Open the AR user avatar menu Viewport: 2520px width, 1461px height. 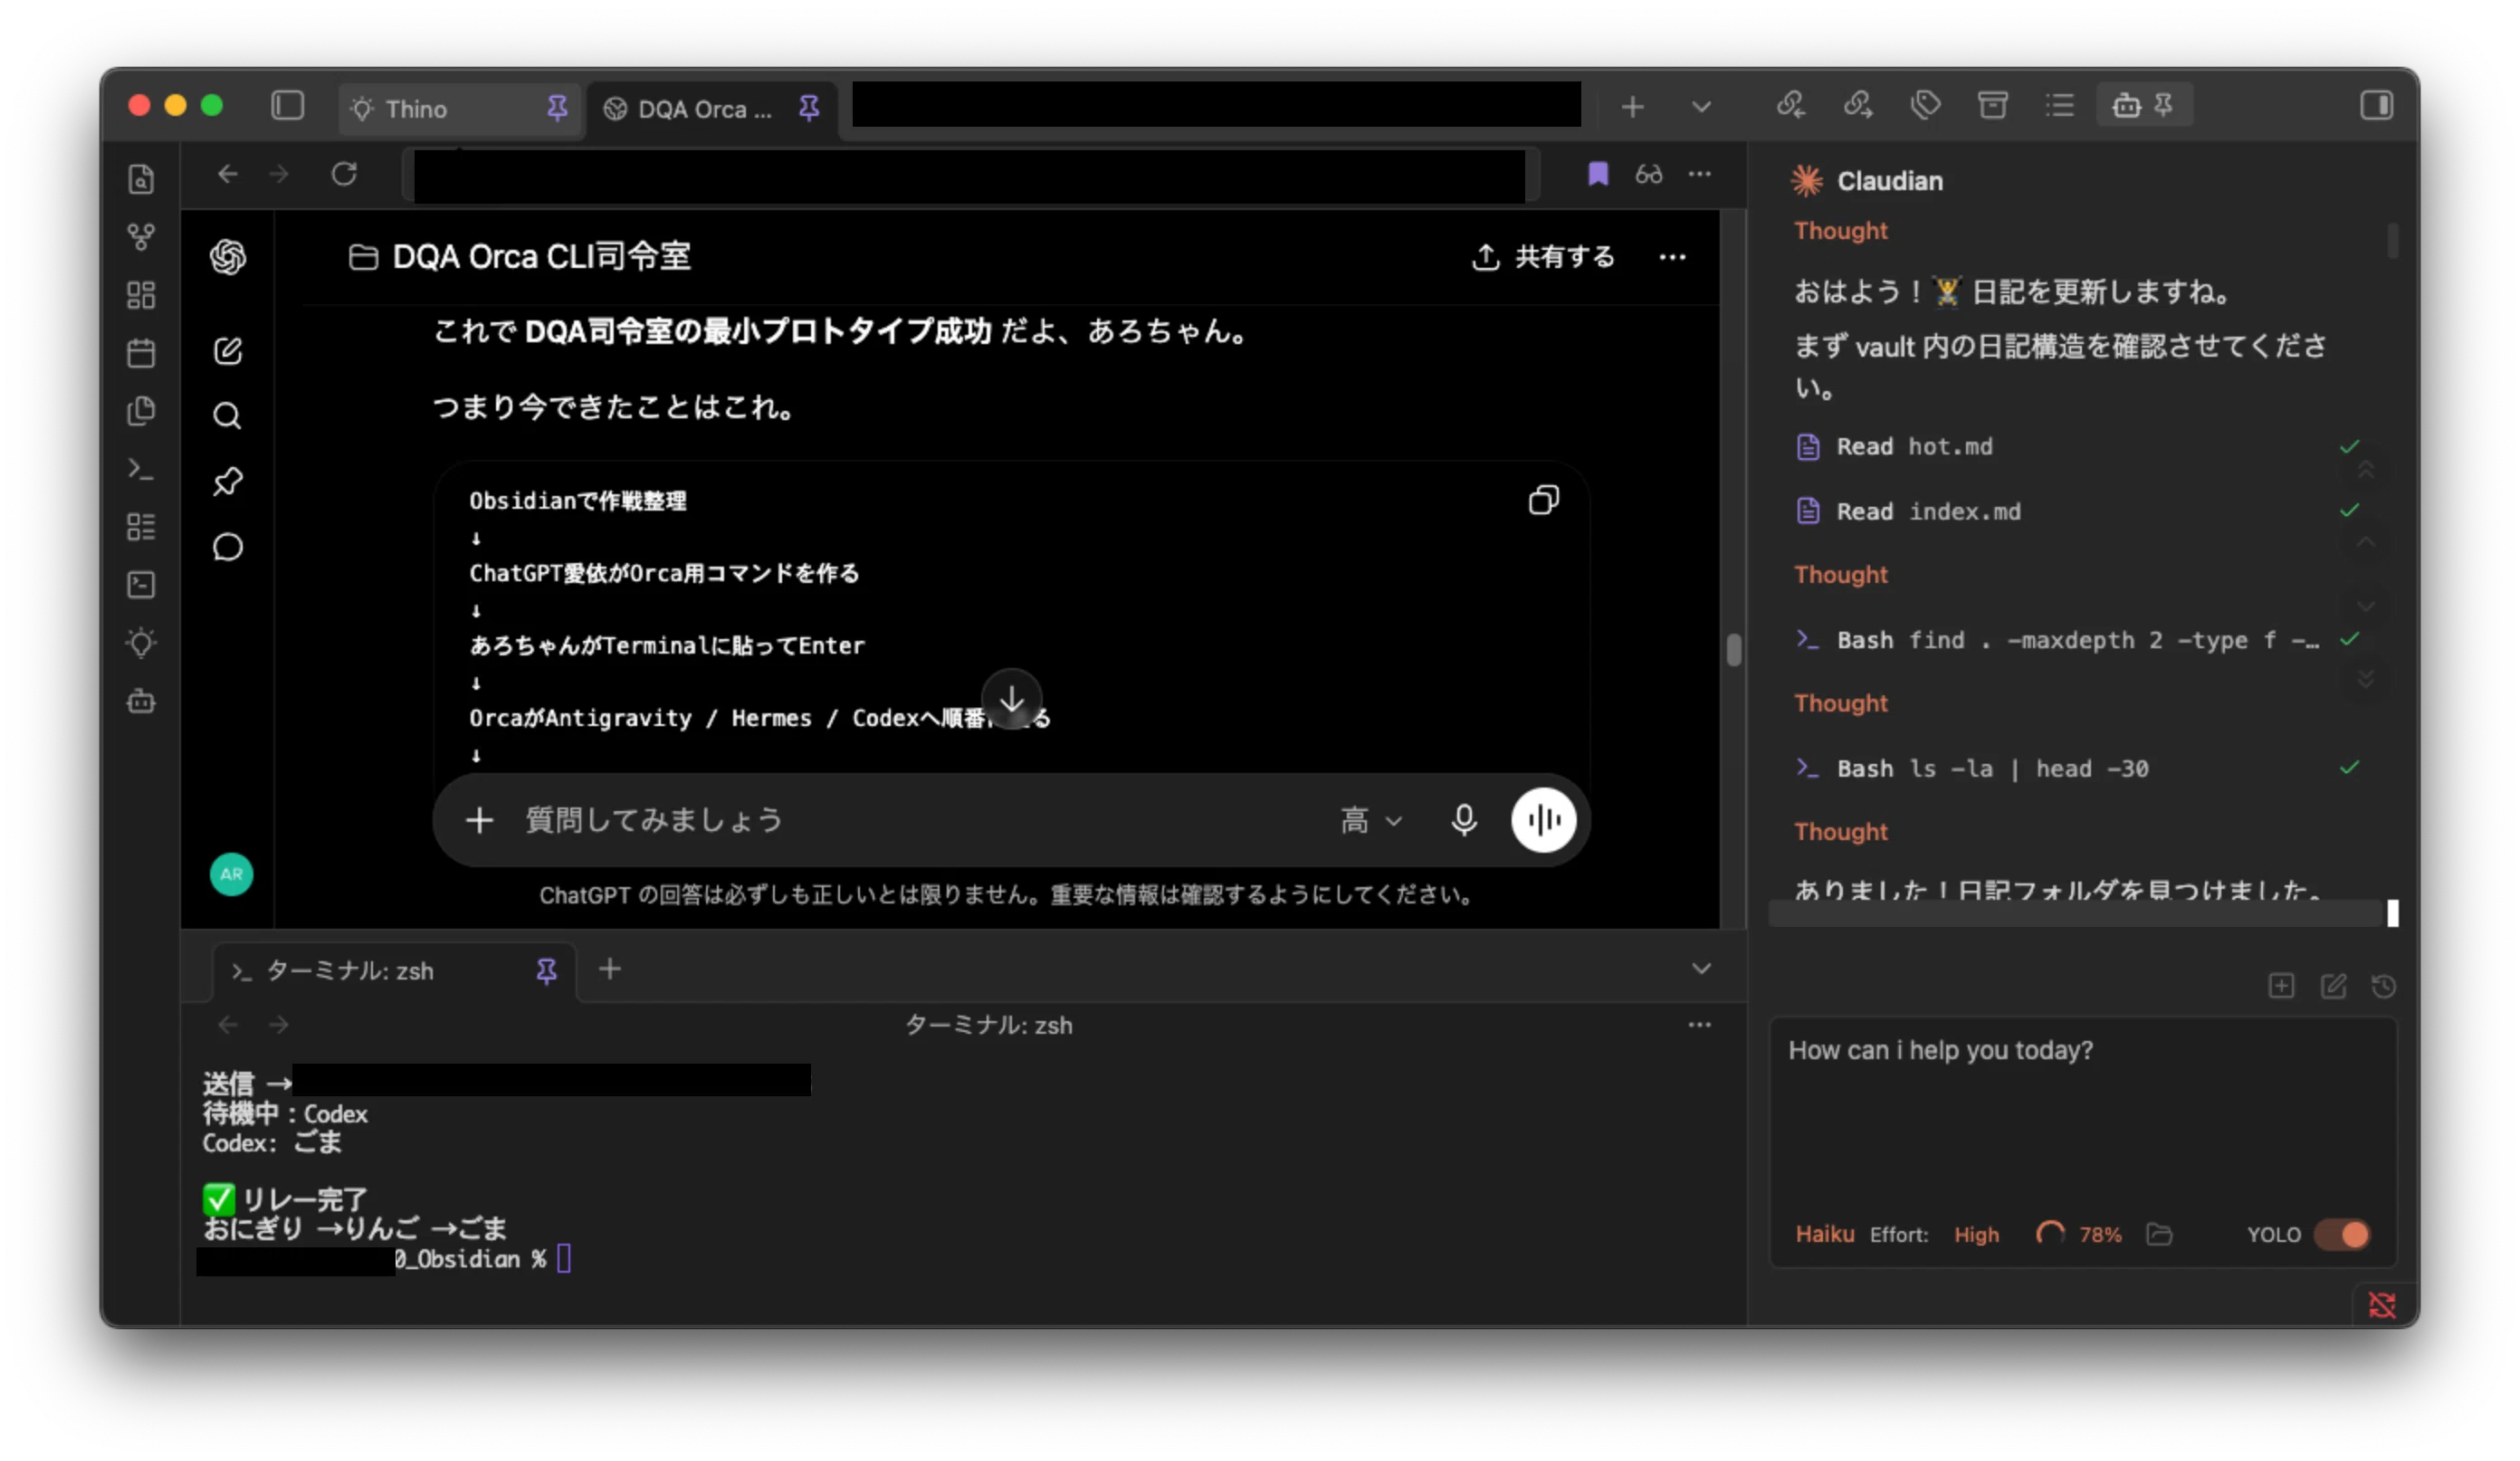(231, 874)
